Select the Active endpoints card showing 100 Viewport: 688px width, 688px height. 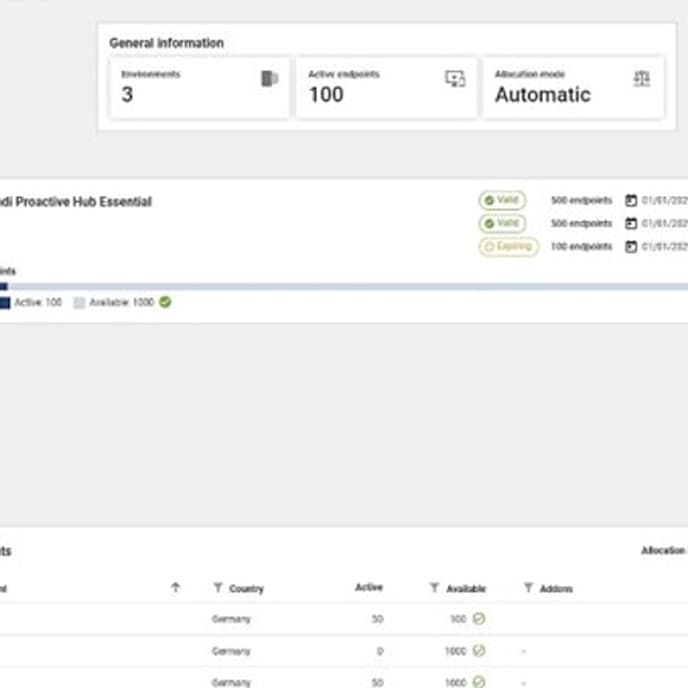click(x=387, y=88)
